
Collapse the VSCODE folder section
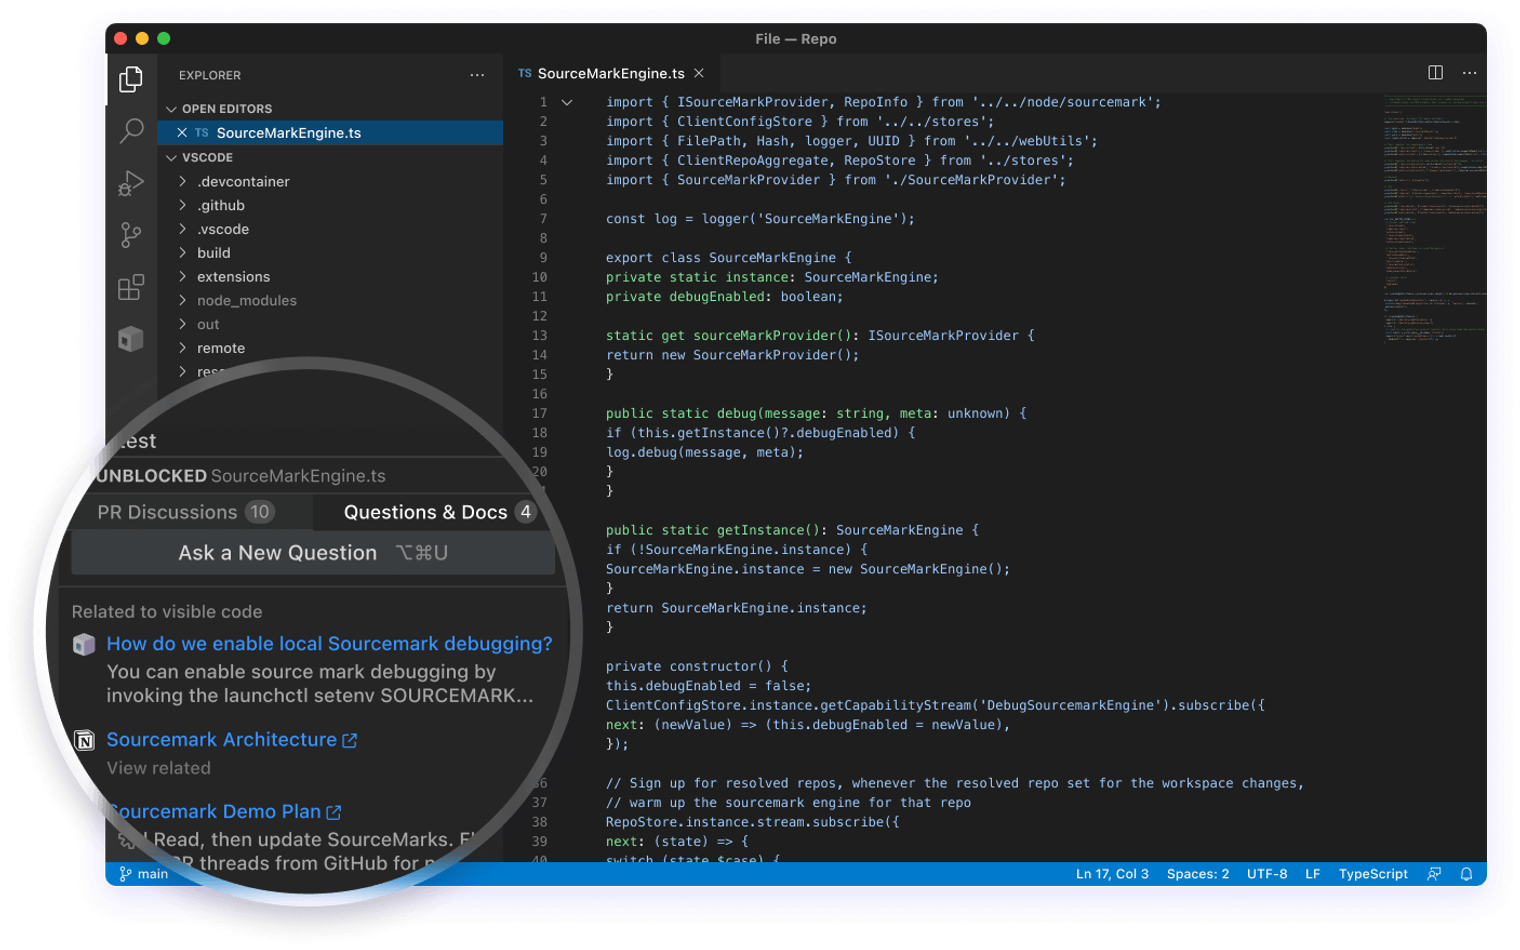(172, 158)
